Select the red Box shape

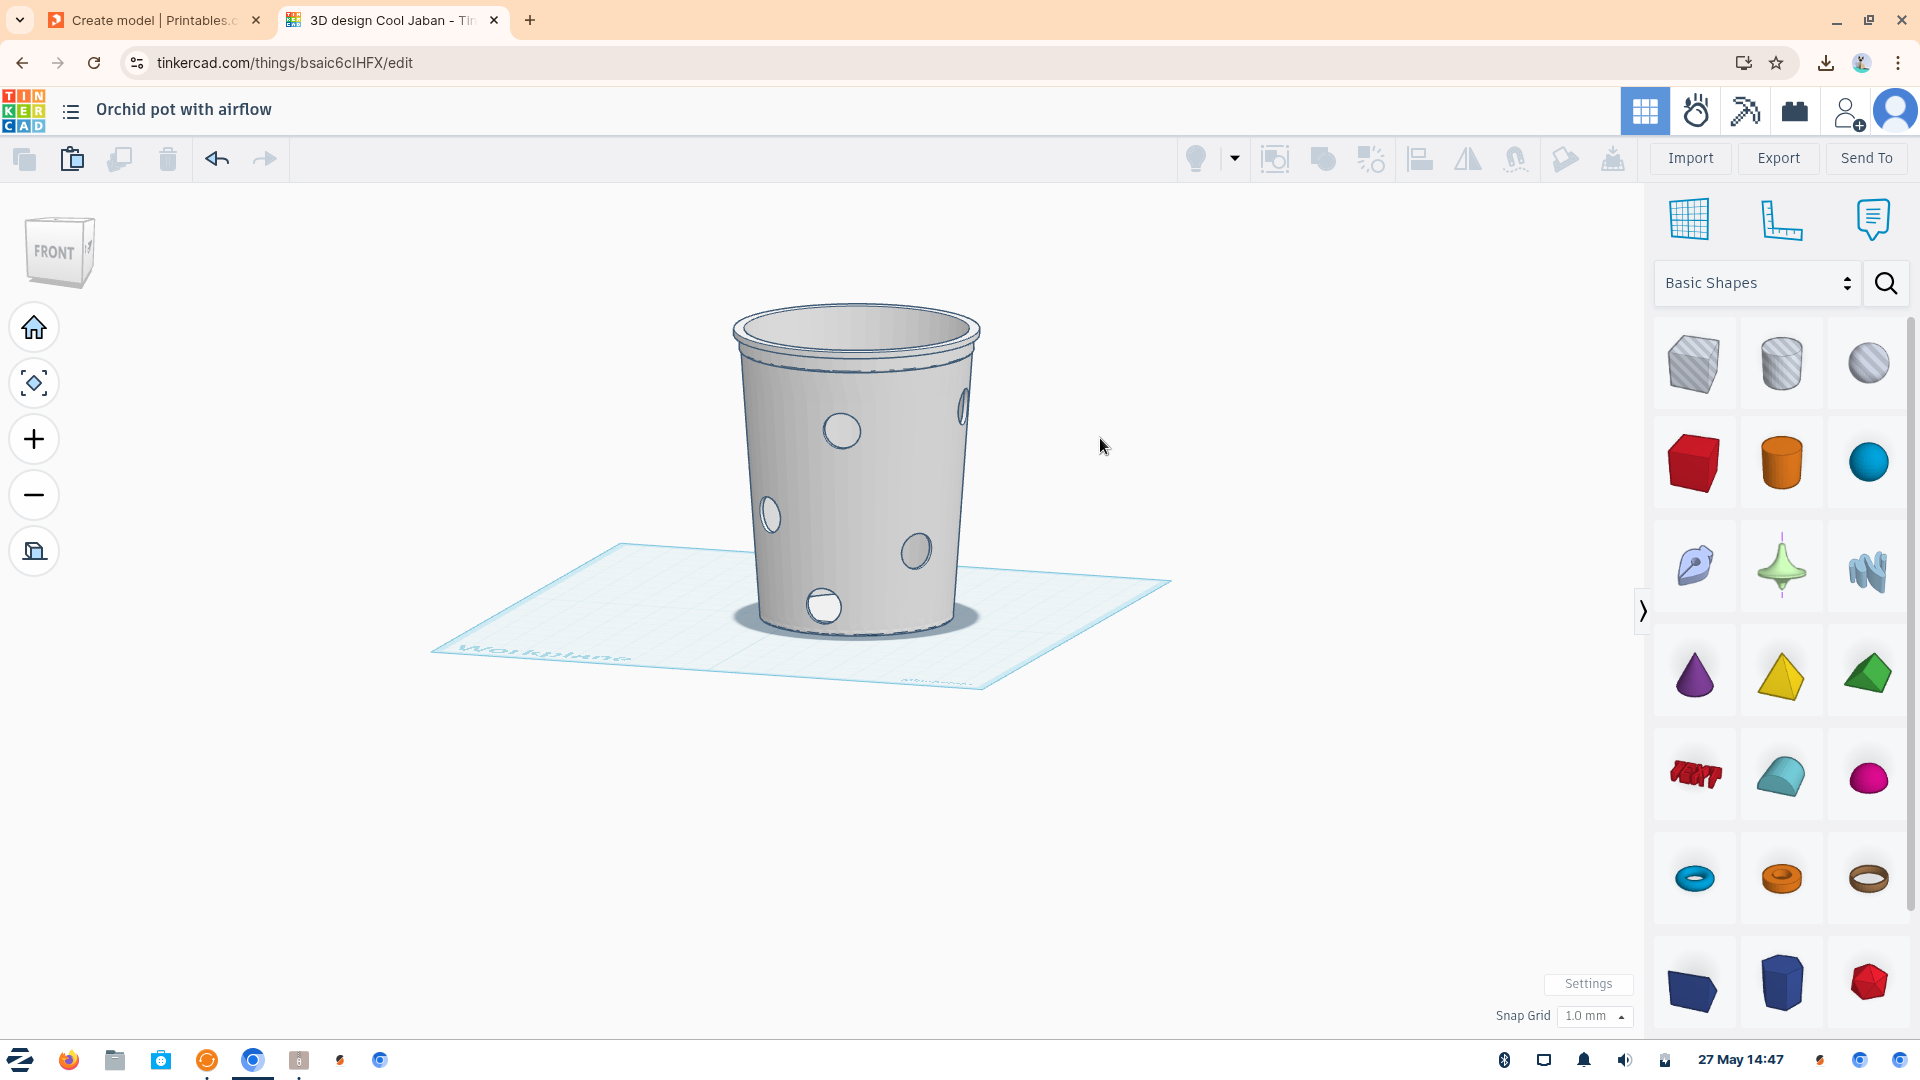pyautogui.click(x=1694, y=463)
